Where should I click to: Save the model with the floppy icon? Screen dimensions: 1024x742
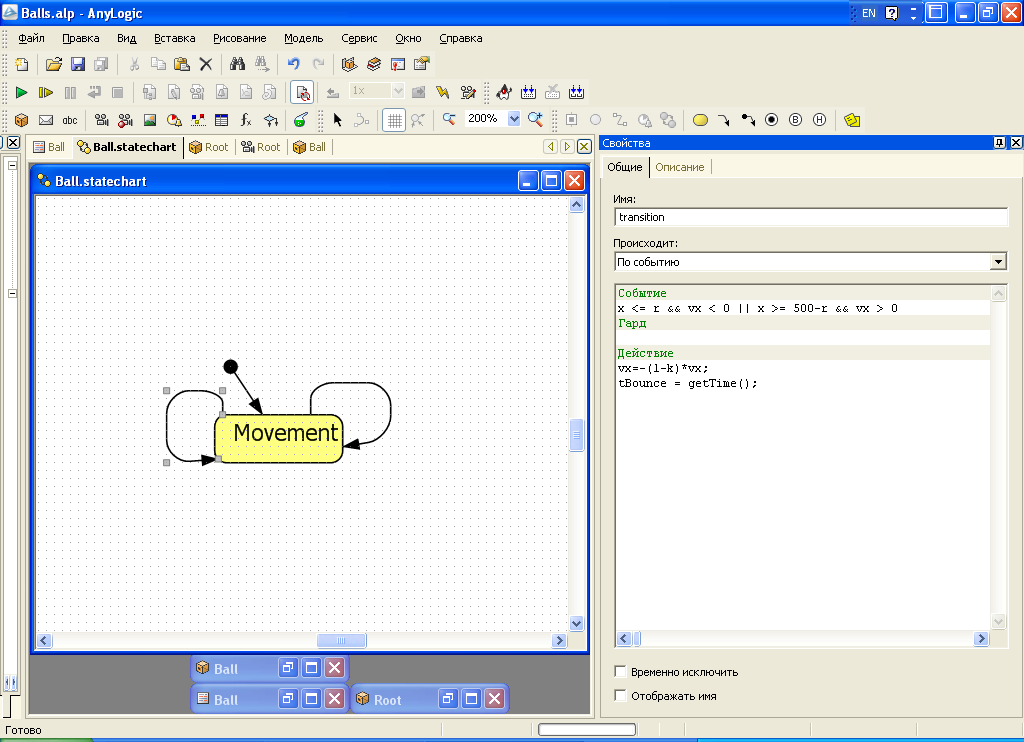pyautogui.click(x=78, y=64)
